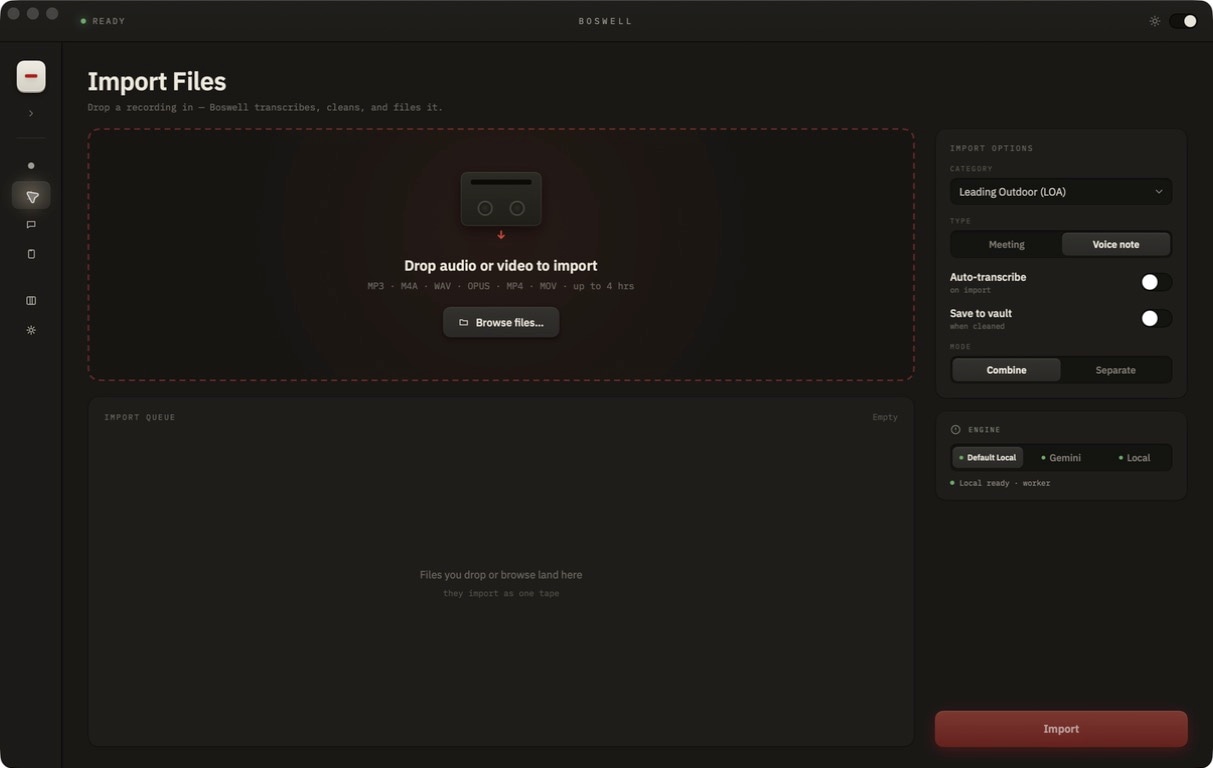1213x768 pixels.
Task: Open the Leading Outdoor (LOA) category dropdown
Action: pos(1061,191)
